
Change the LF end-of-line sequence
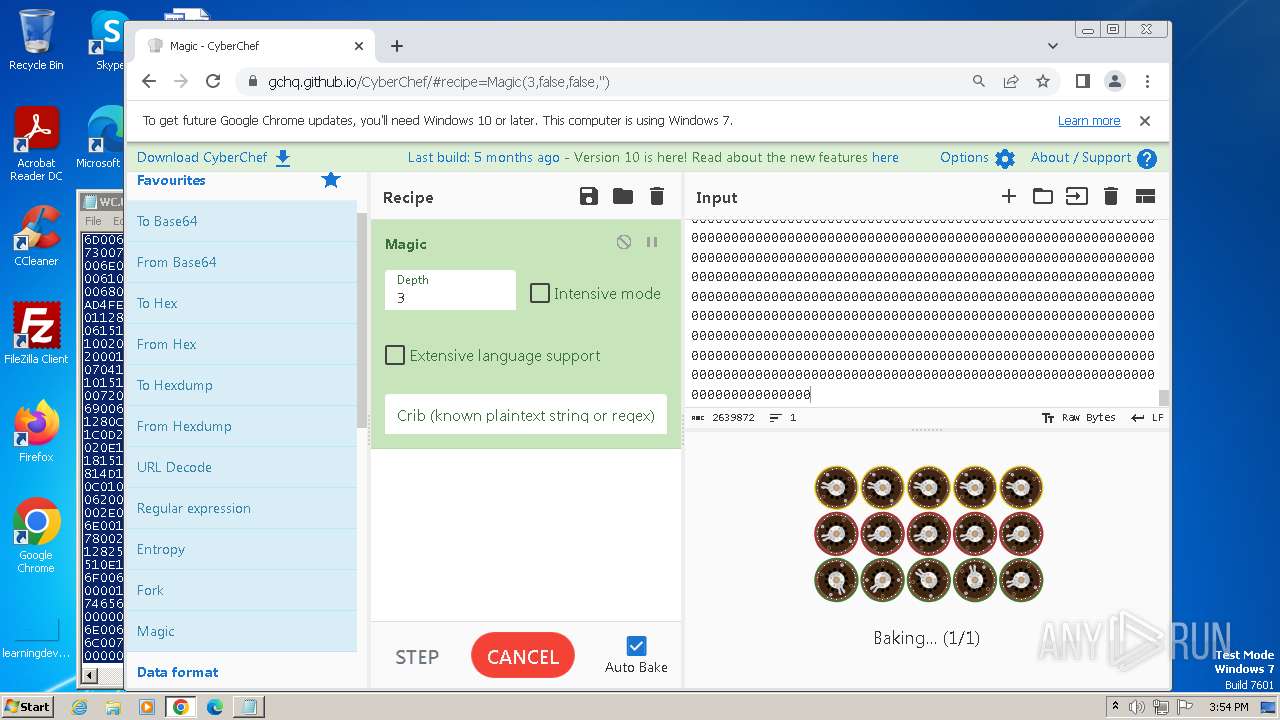point(1147,418)
